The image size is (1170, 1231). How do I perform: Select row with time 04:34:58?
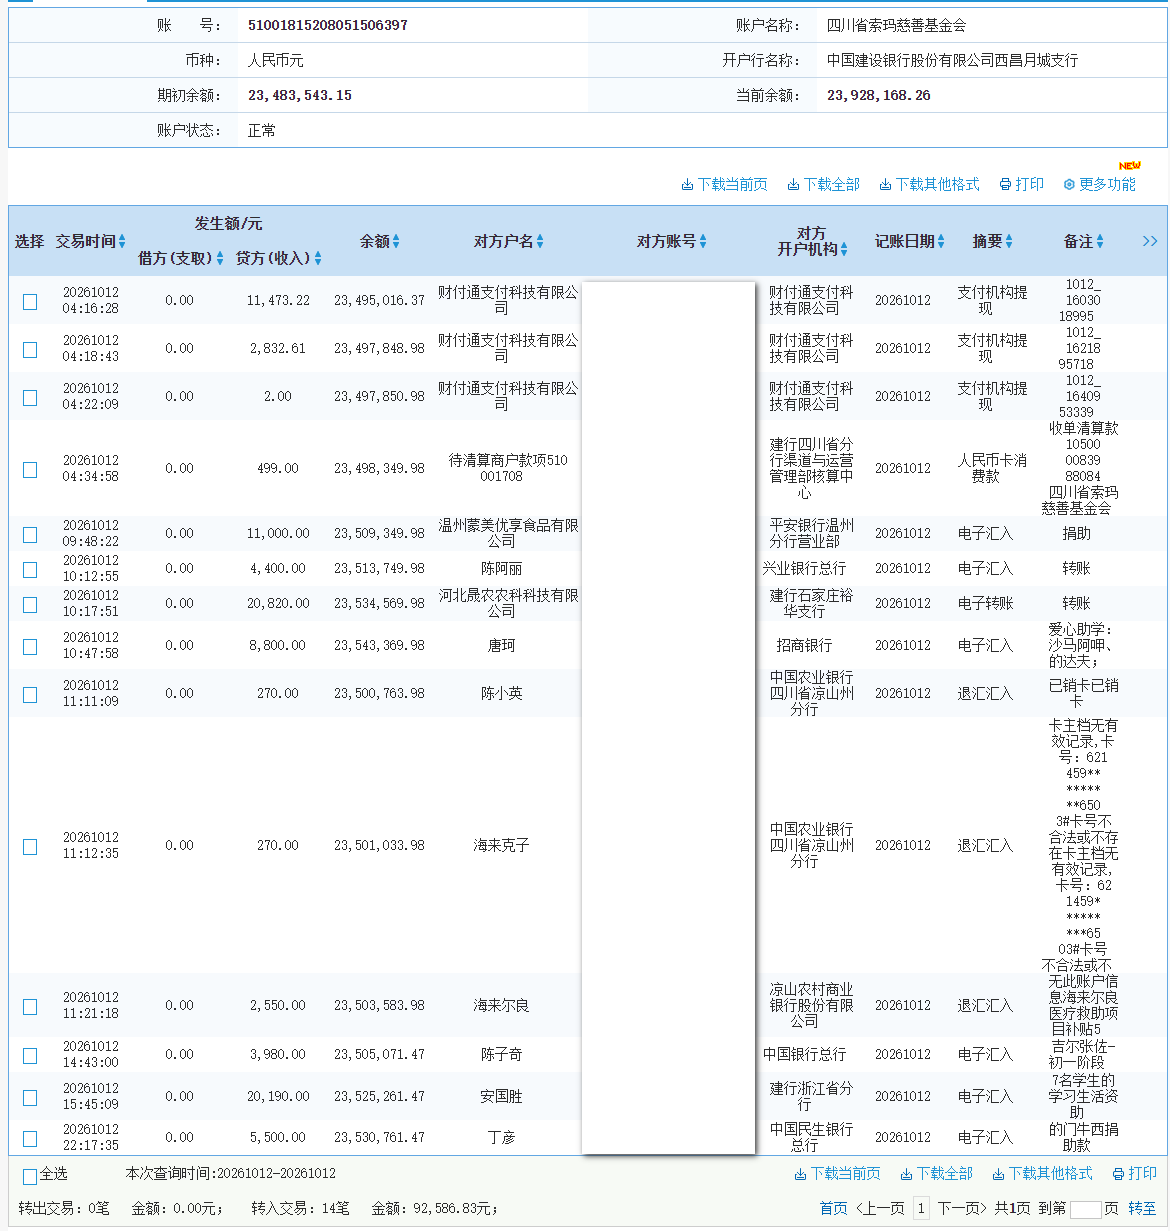[30, 469]
